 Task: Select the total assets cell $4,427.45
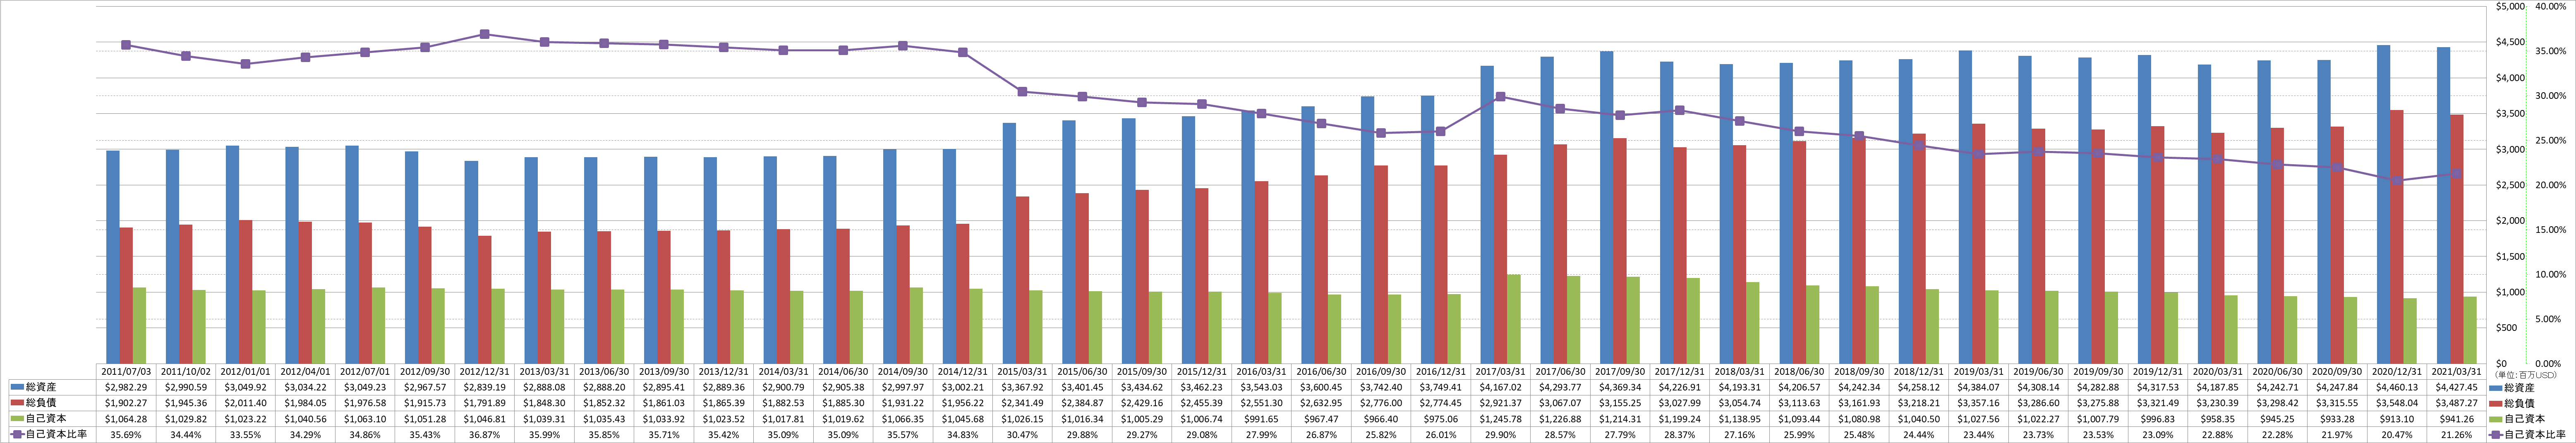coord(2456,387)
